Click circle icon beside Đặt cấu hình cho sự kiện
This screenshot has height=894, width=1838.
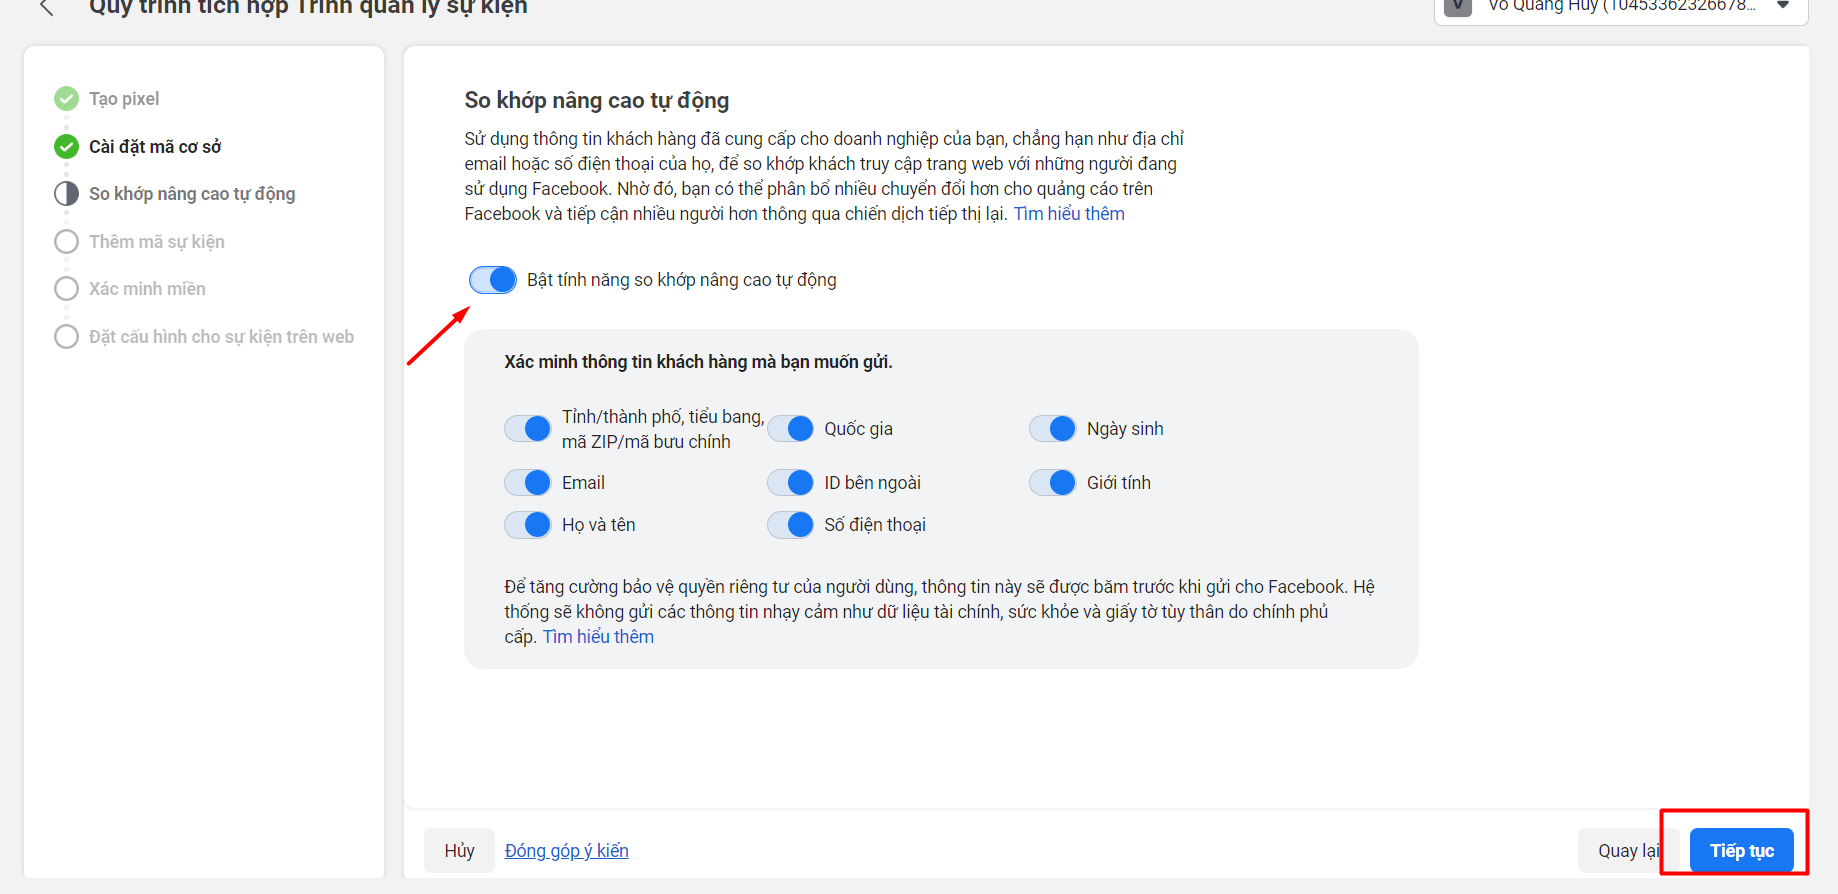point(66,337)
